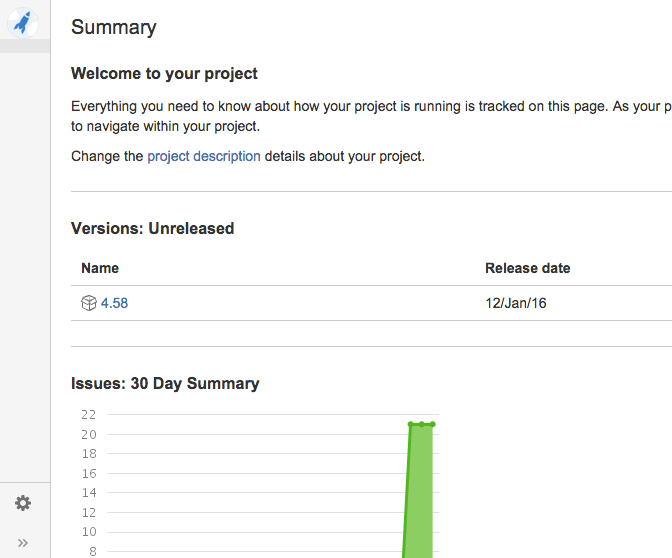Click the green filled chart area
Screen dimensions: 672x558
click(x=421, y=490)
